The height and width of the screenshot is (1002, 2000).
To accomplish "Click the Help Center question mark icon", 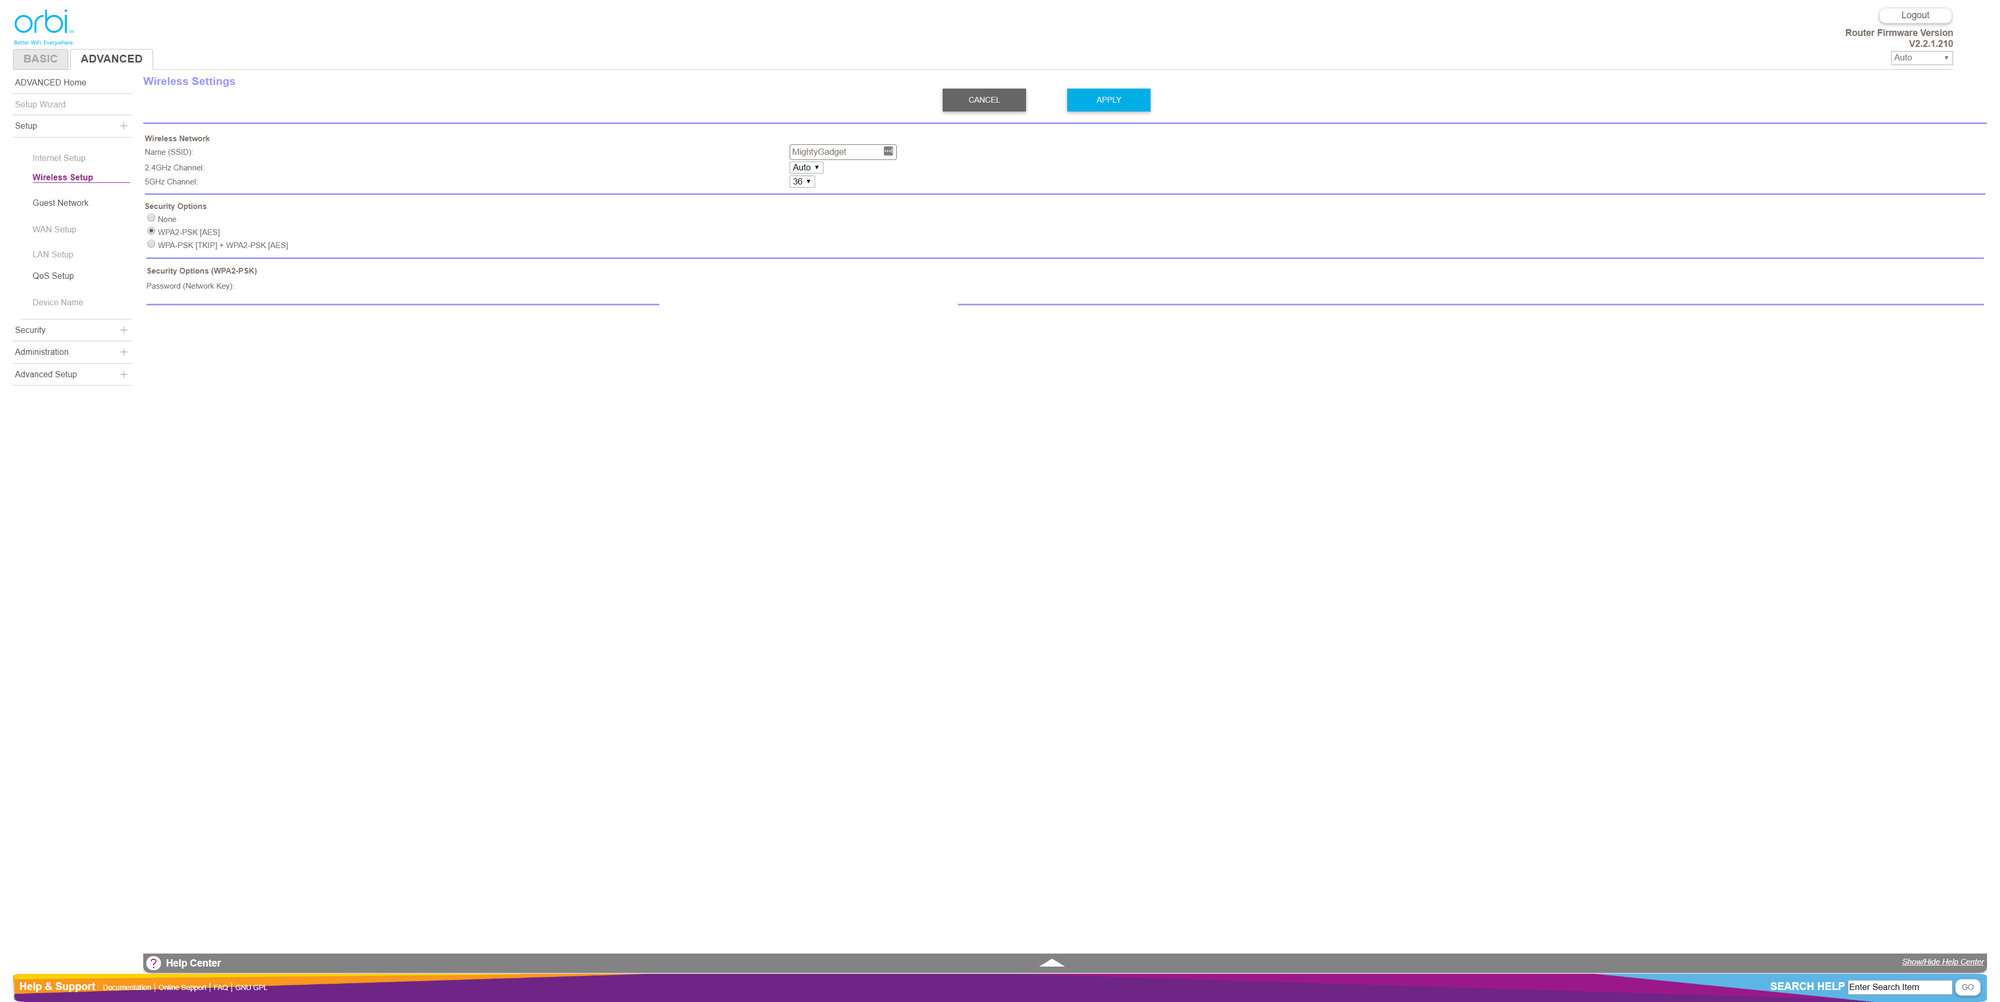I will pyautogui.click(x=154, y=963).
